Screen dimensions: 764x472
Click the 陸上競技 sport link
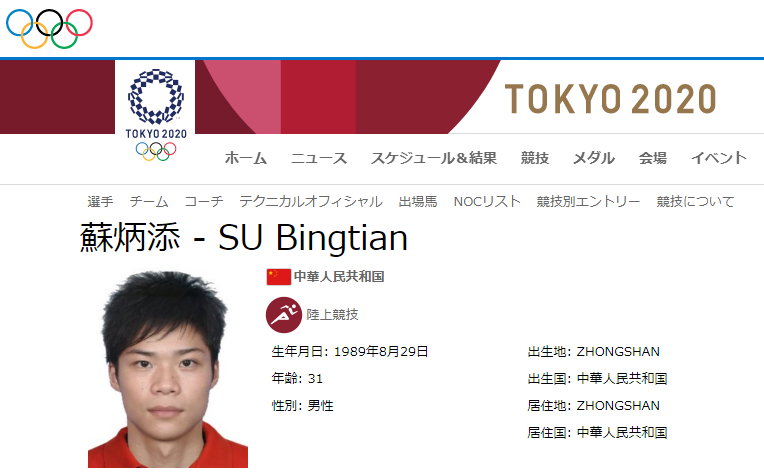tap(332, 315)
